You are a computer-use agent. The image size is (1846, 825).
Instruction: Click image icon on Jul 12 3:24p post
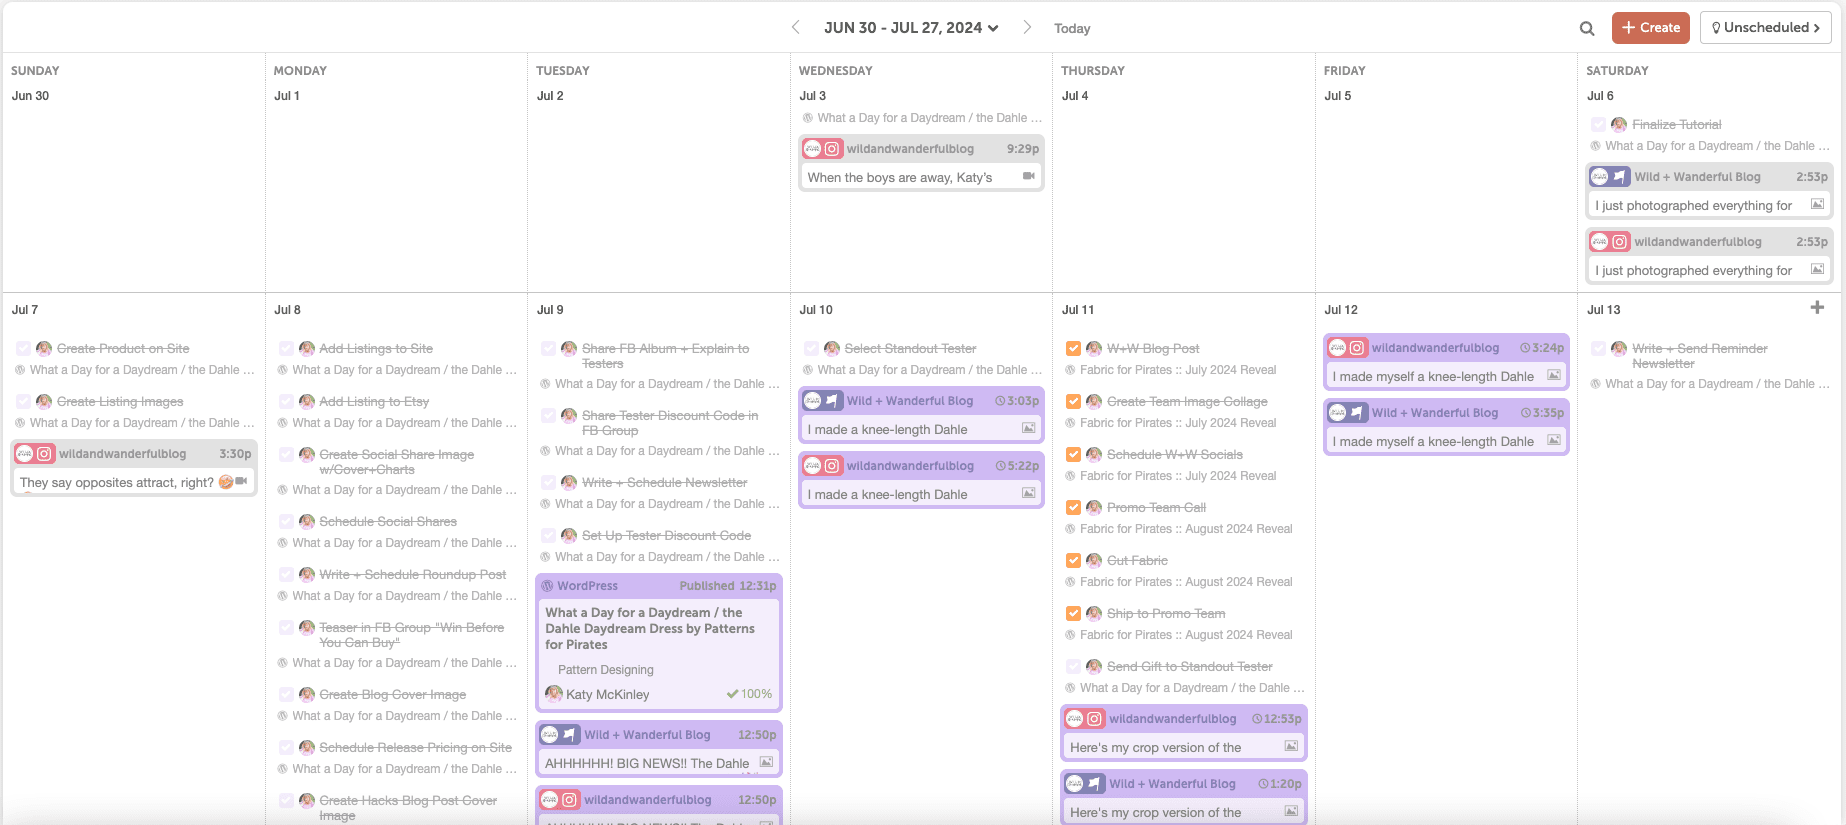pyautogui.click(x=1554, y=376)
